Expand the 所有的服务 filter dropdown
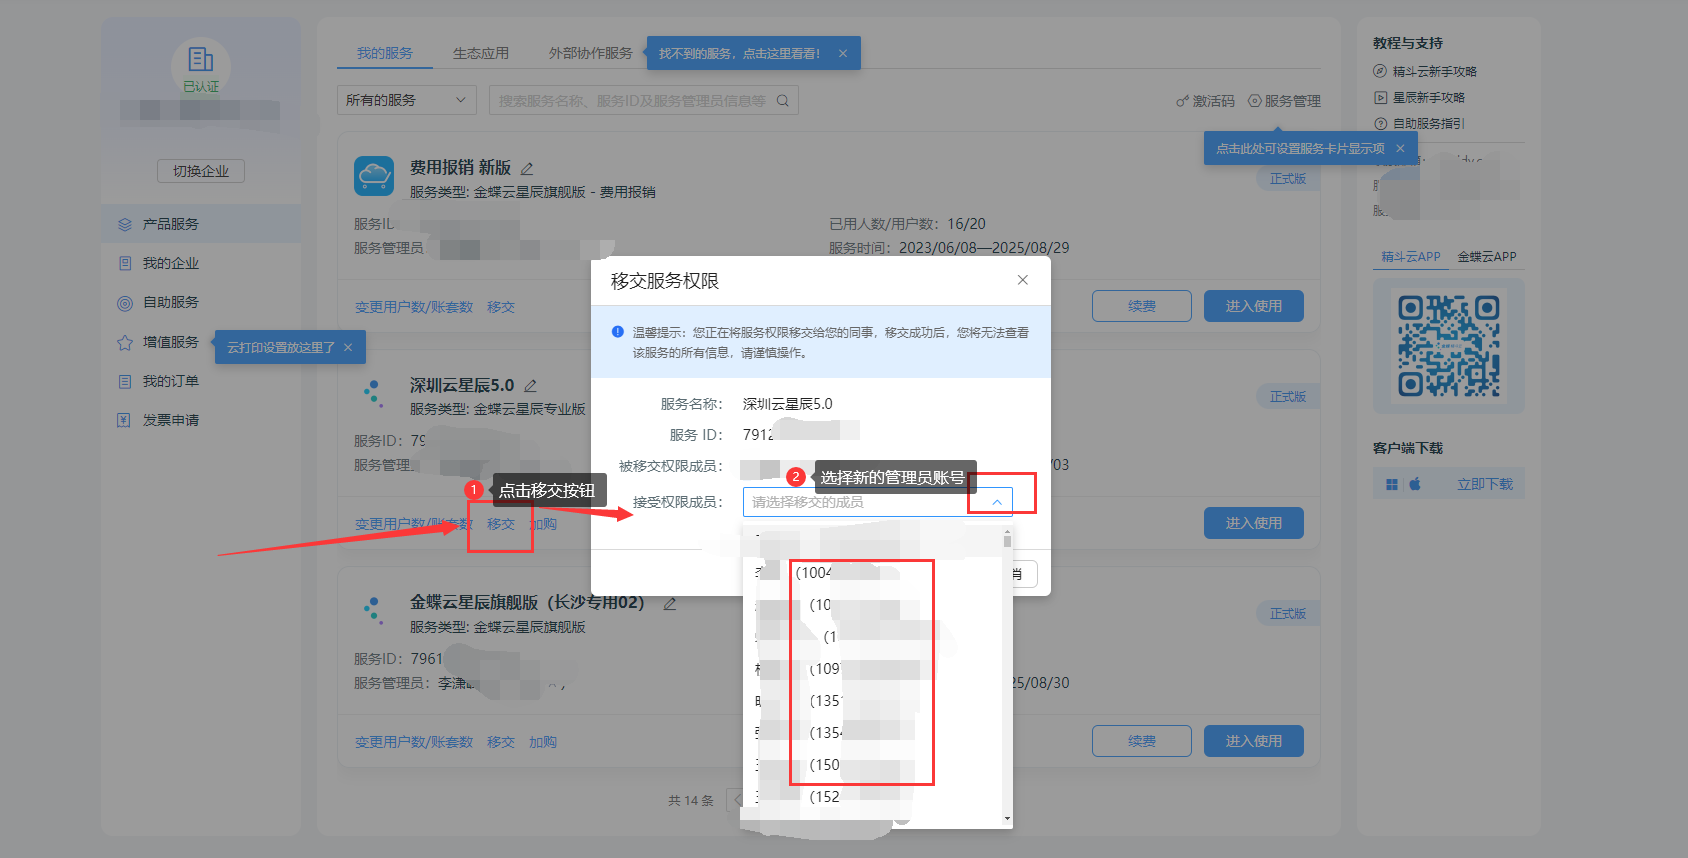The width and height of the screenshot is (1688, 858). point(406,100)
